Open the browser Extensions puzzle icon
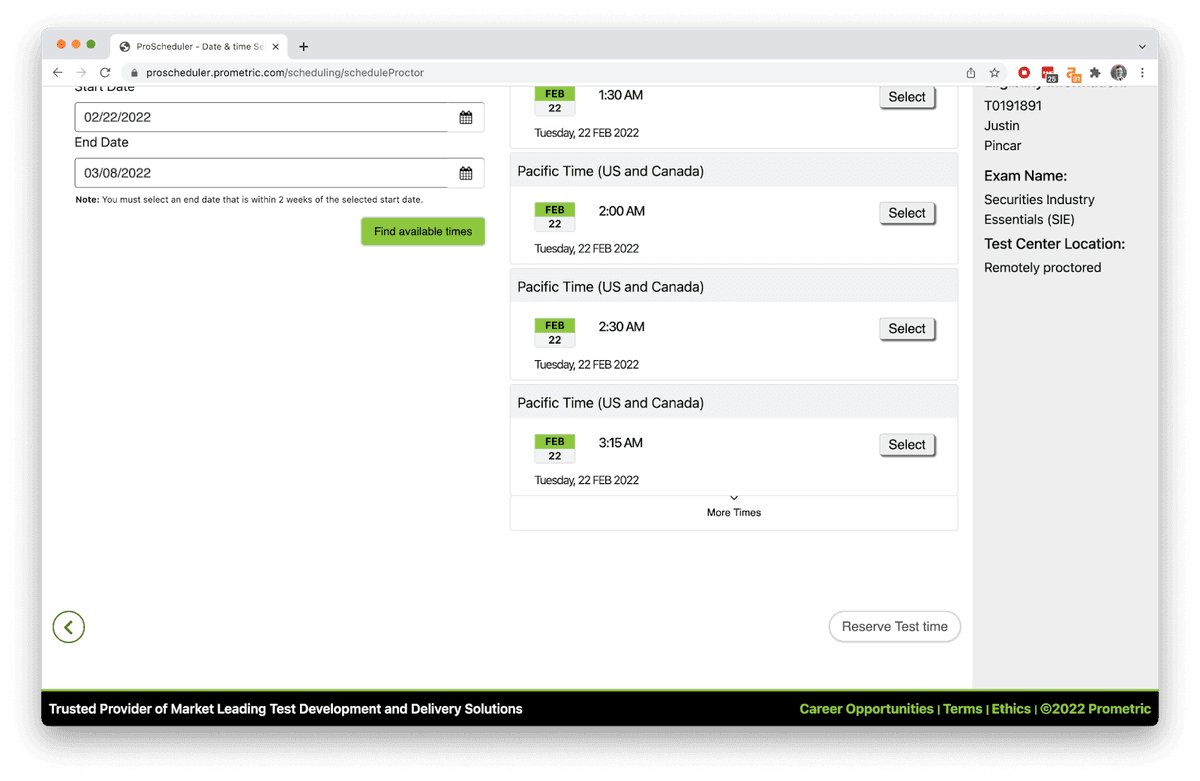 click(x=1096, y=73)
